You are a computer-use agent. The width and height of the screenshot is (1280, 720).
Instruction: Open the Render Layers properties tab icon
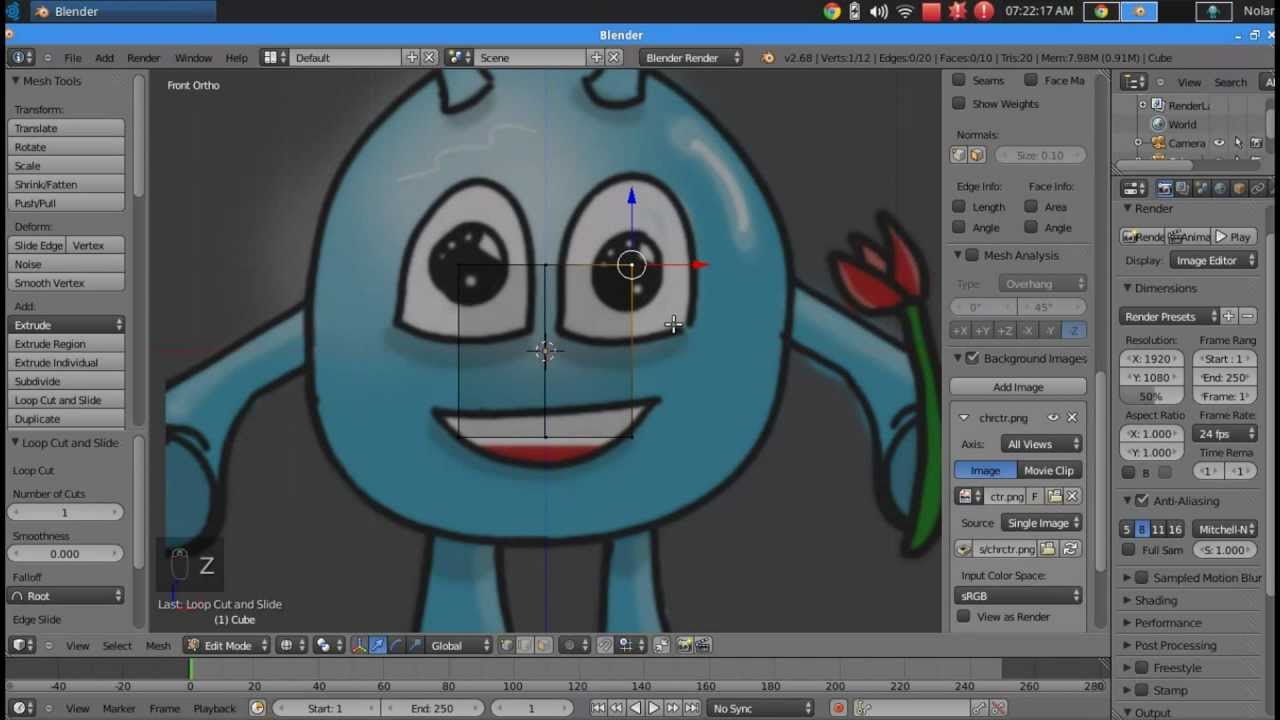(1183, 188)
